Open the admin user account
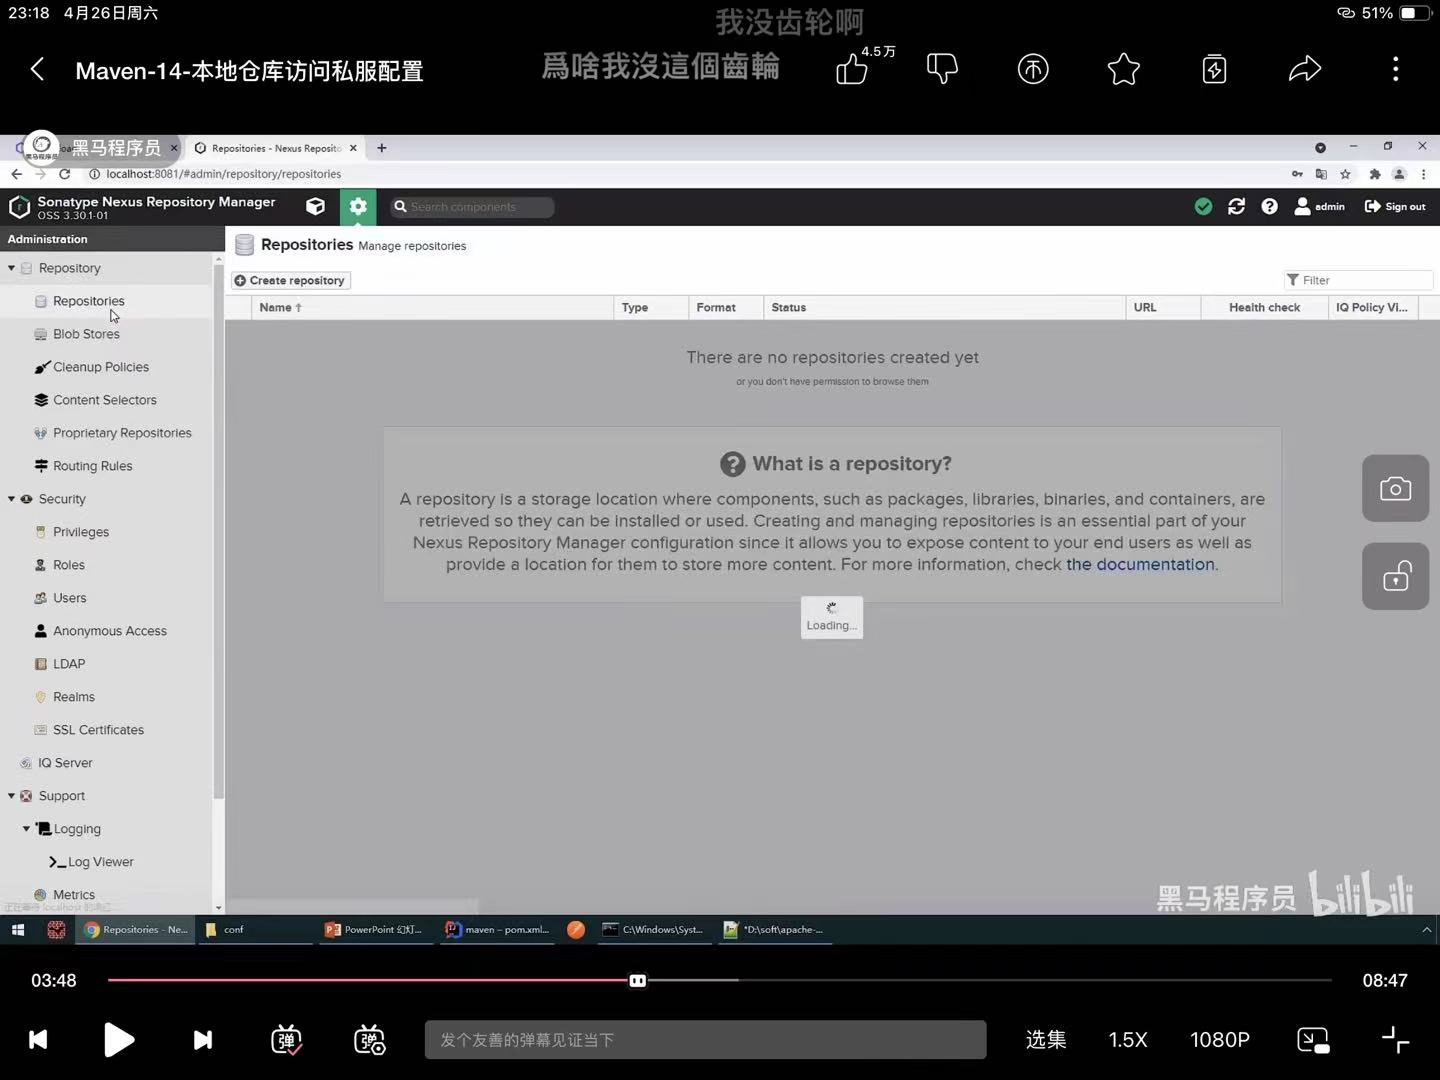Image resolution: width=1440 pixels, height=1080 pixels. coord(1320,206)
